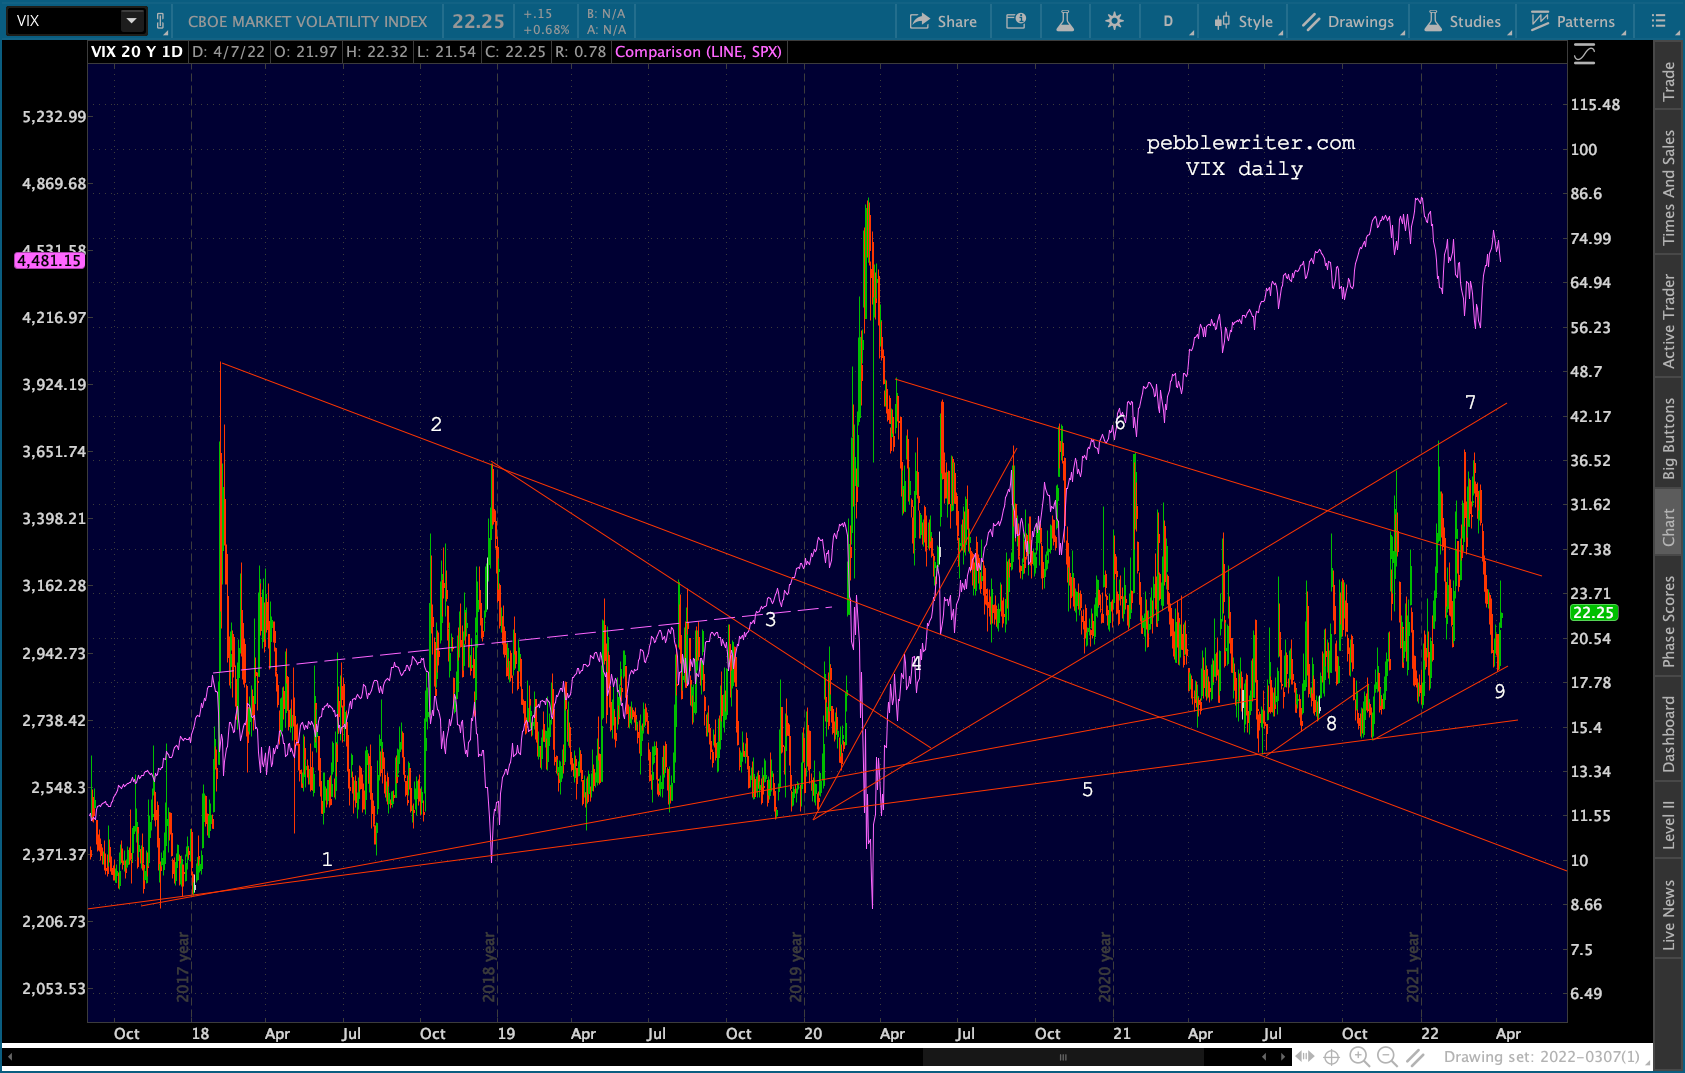
Task: Open chart settings gear icon
Action: (x=1114, y=21)
